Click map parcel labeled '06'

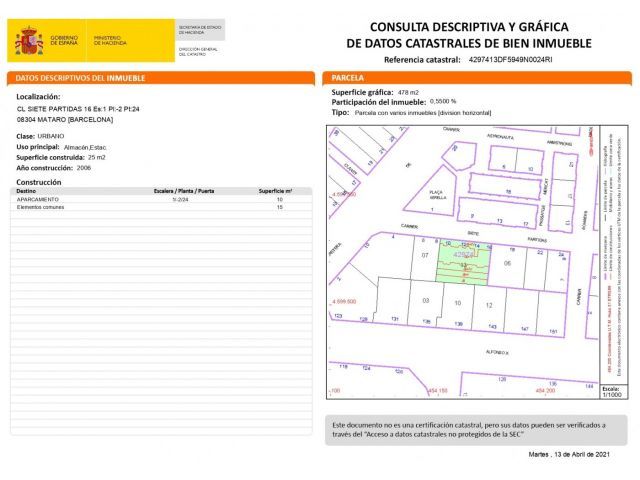pos(507,264)
